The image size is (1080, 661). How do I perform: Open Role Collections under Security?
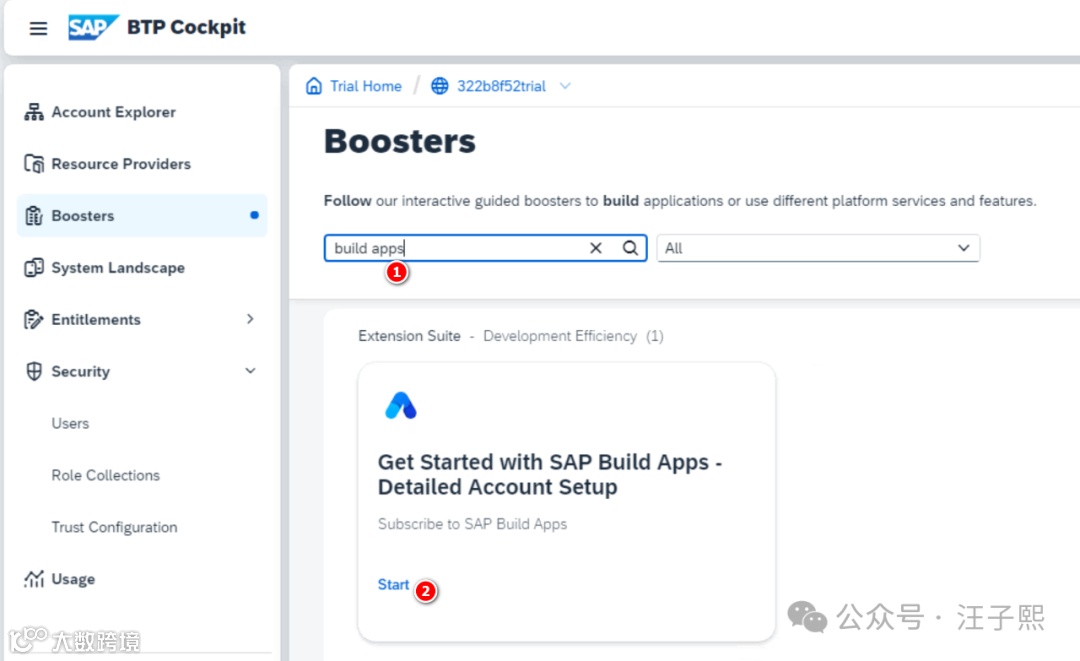[105, 475]
